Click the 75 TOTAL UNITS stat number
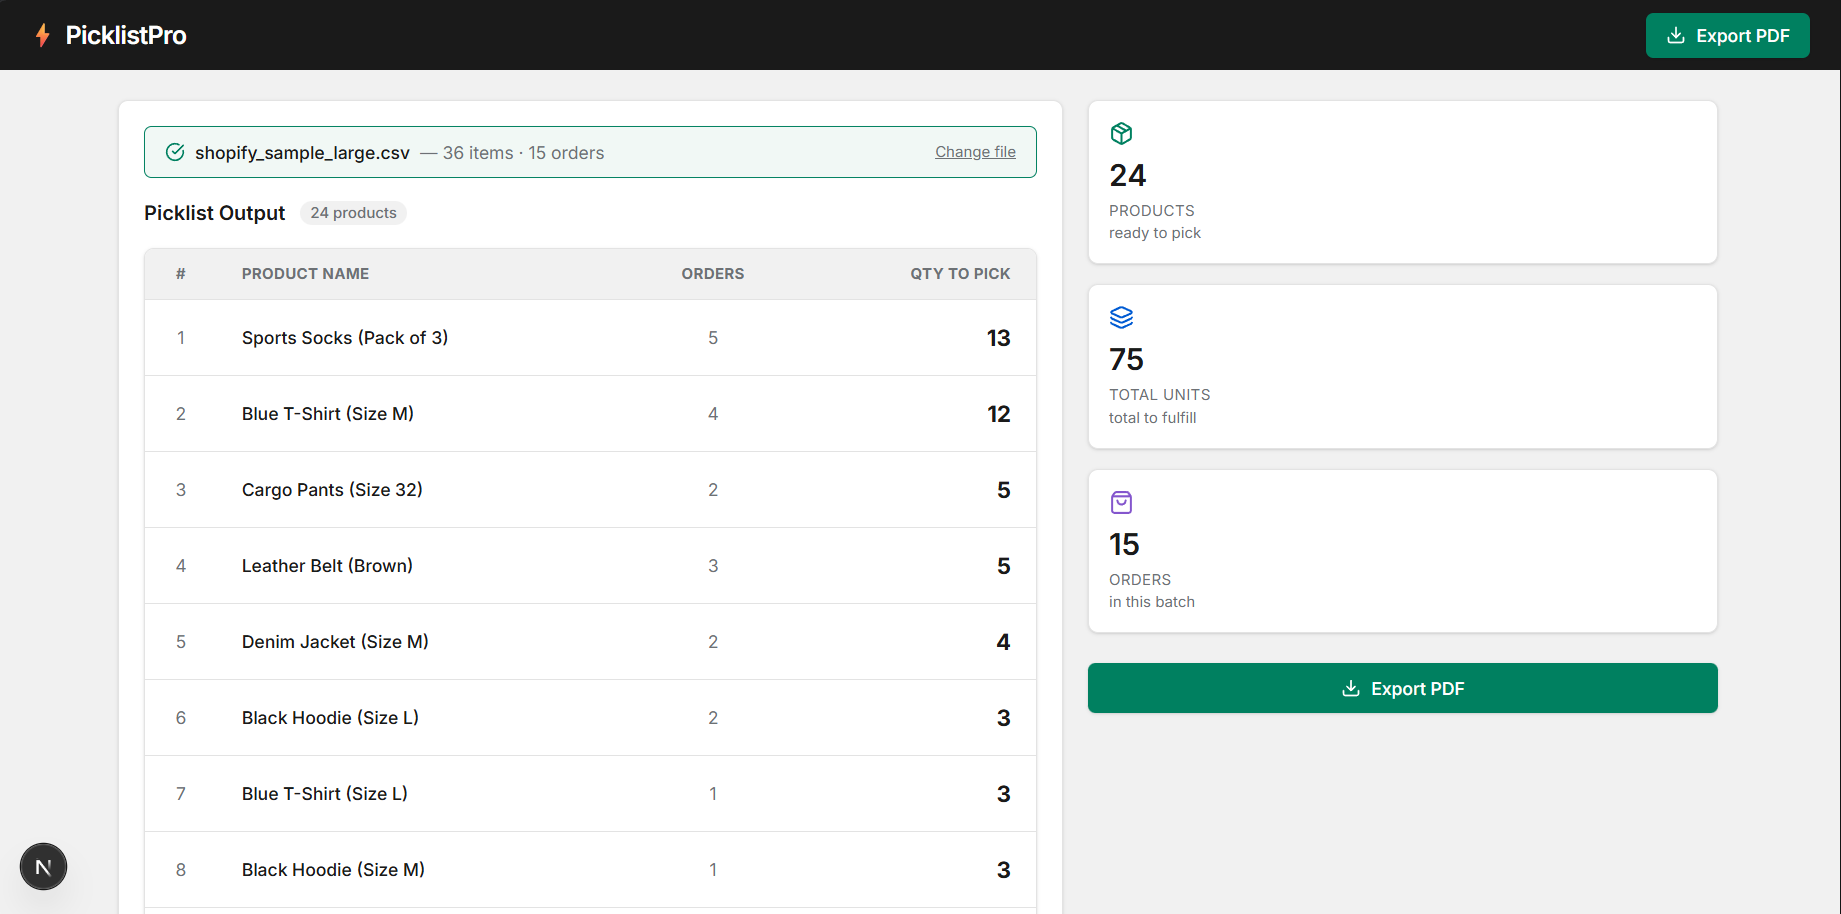The height and width of the screenshot is (914, 1841). click(1126, 359)
